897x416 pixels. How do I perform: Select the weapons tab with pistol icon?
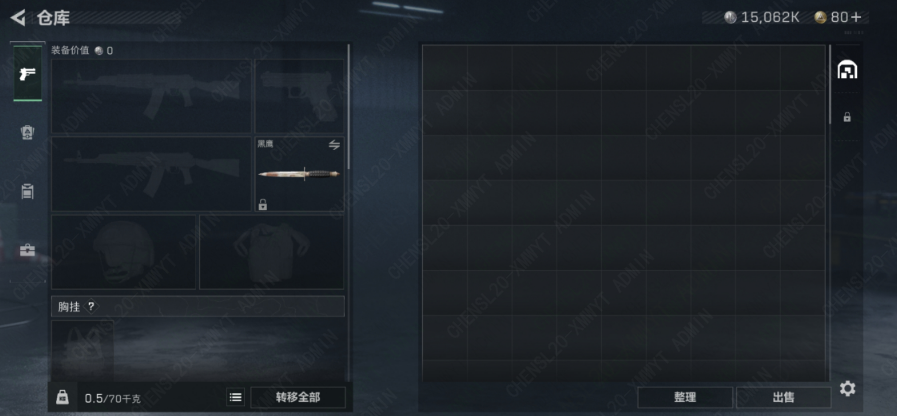(27, 73)
